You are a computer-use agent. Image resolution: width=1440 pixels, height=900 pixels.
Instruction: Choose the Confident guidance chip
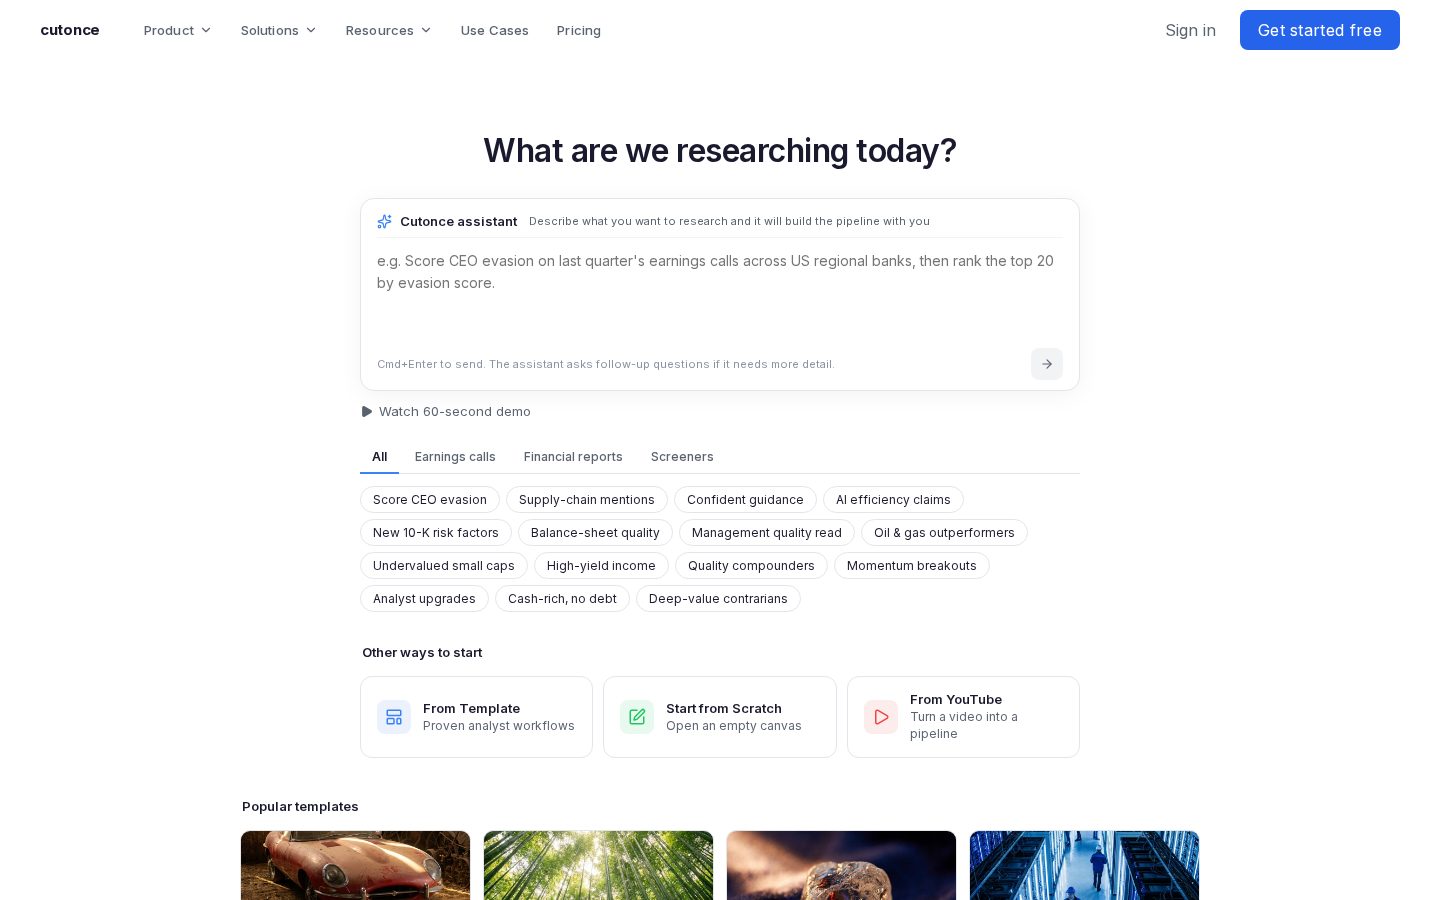(745, 500)
